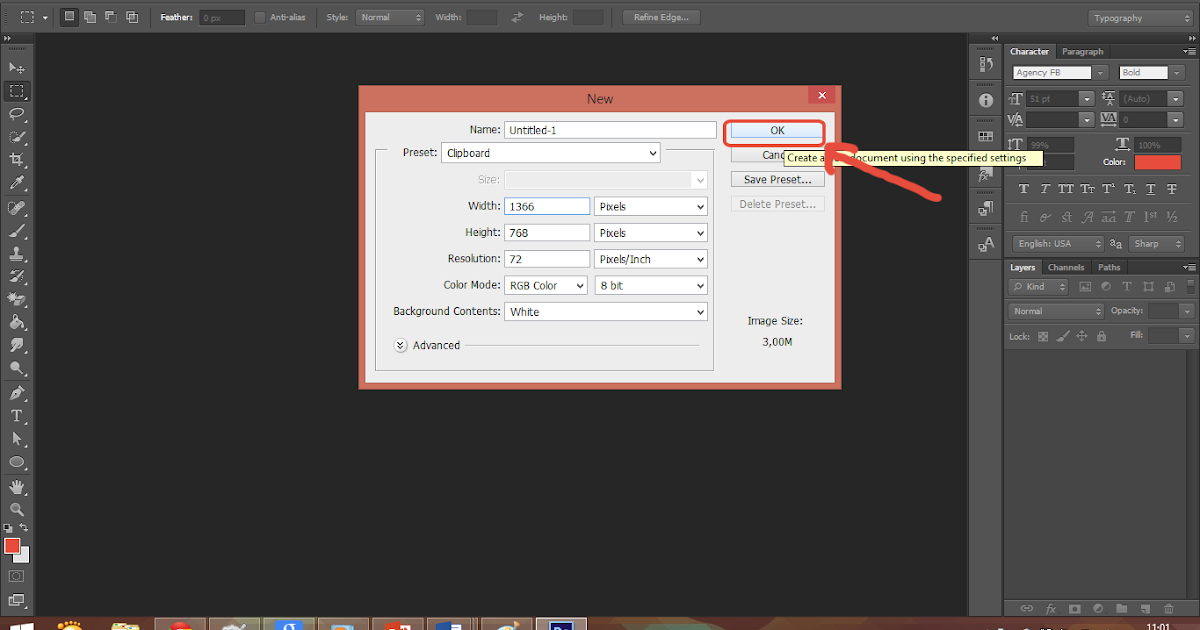
Task: Select the Hand tool
Action: click(x=16, y=486)
